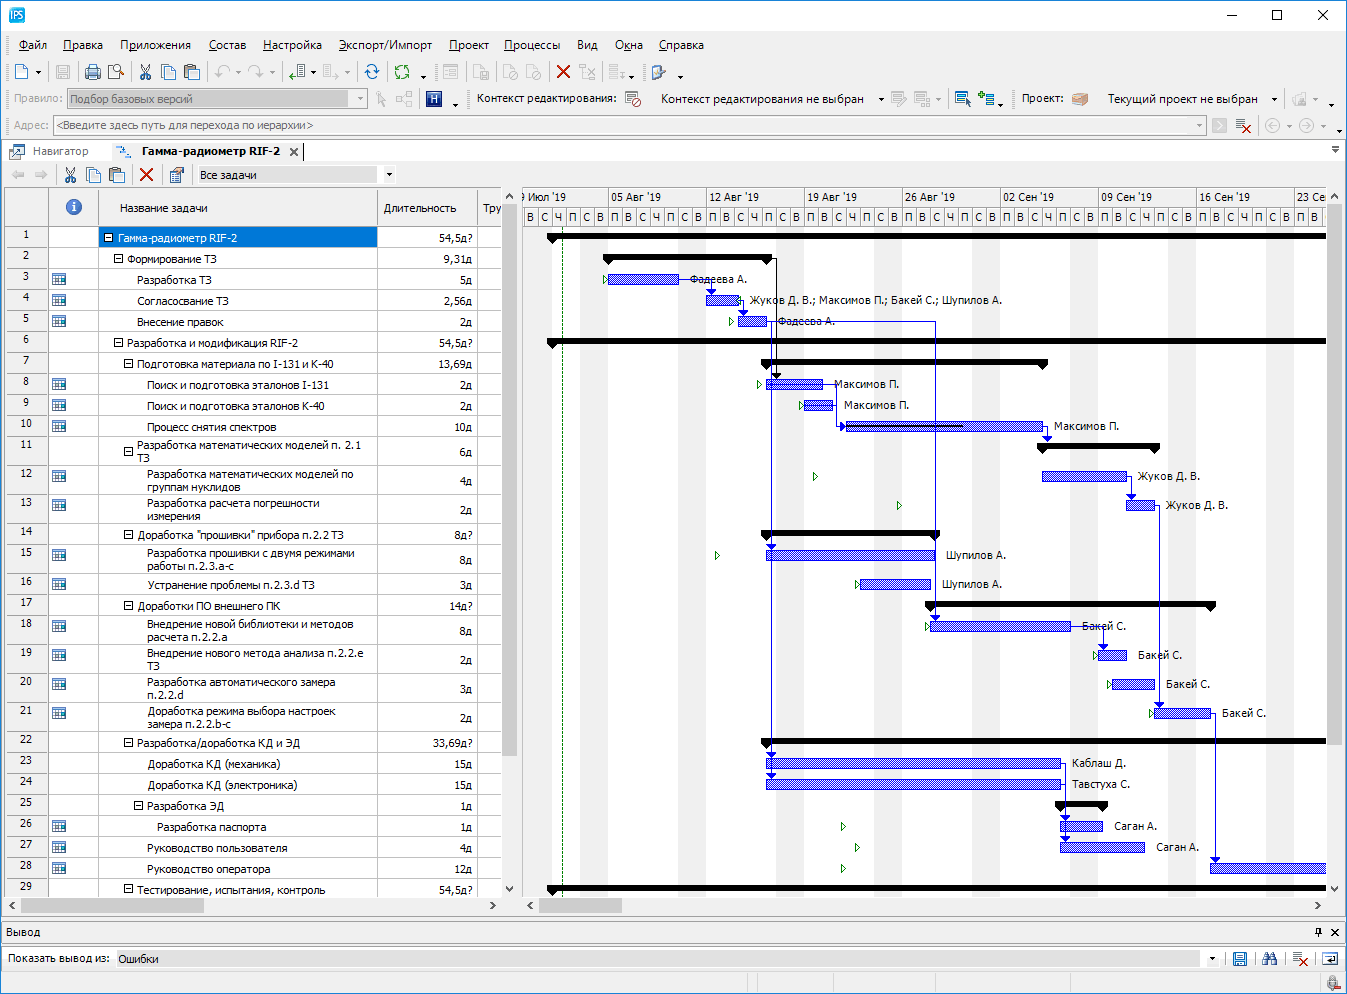Click the red Delete X in task toolbar
This screenshot has width=1347, height=994.
pos(146,175)
